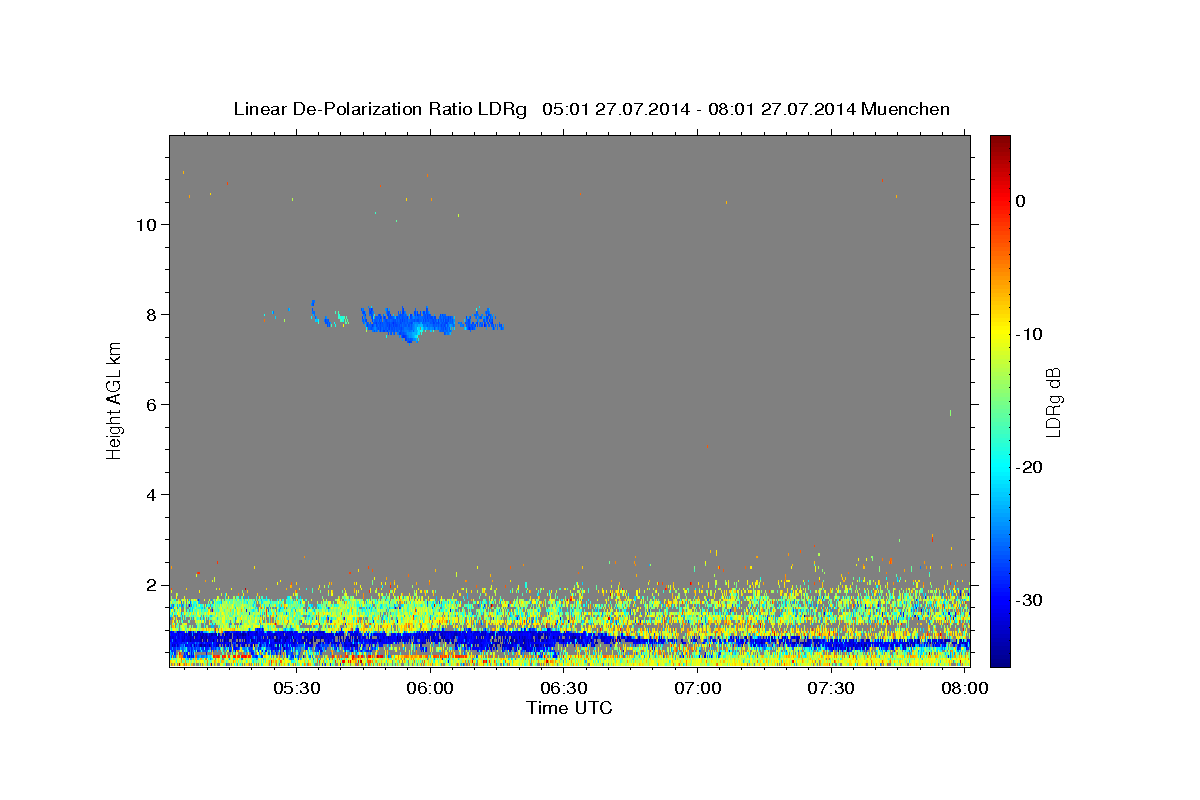Click the '06:00' time tick label
Image resolution: width=1200 pixels, height=800 pixels.
pyautogui.click(x=431, y=689)
